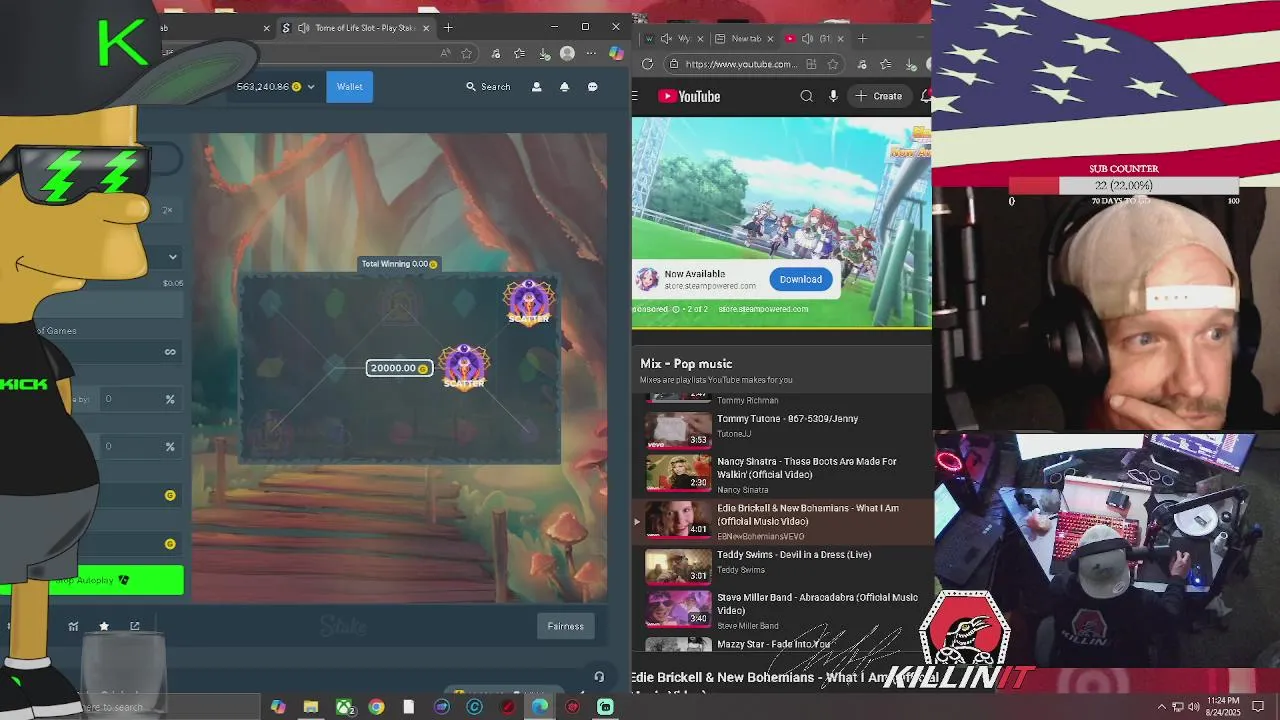The height and width of the screenshot is (720, 1280).
Task: Click the YouTube Create button
Action: click(x=879, y=96)
